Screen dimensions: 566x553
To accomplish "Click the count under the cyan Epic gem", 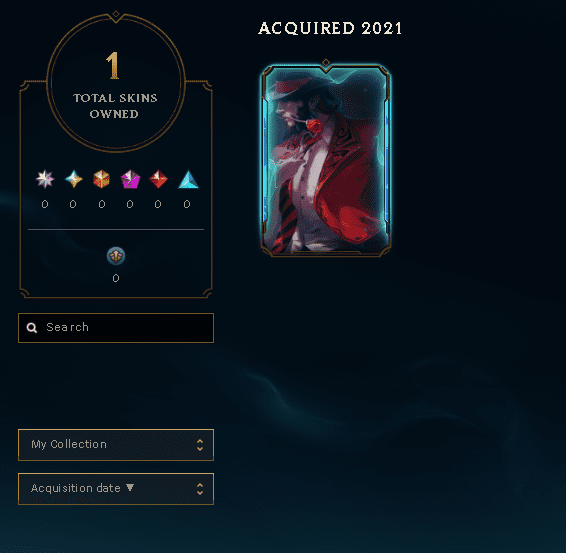I will coord(187,204).
